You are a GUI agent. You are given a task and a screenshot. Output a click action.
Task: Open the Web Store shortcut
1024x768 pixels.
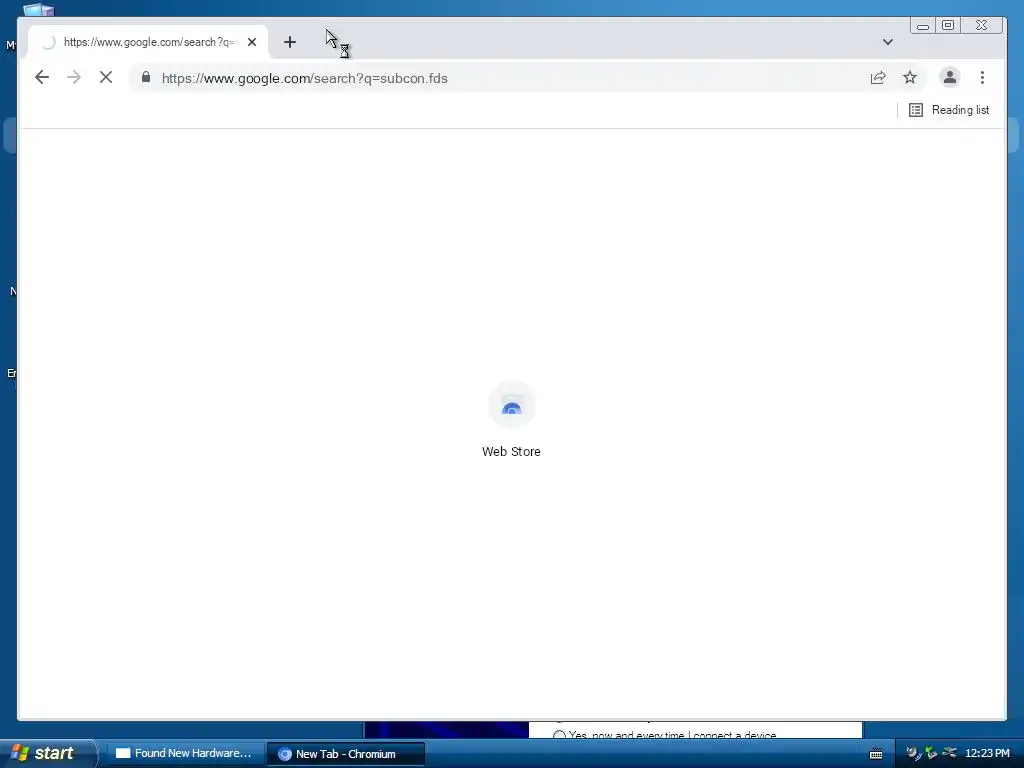pos(511,420)
